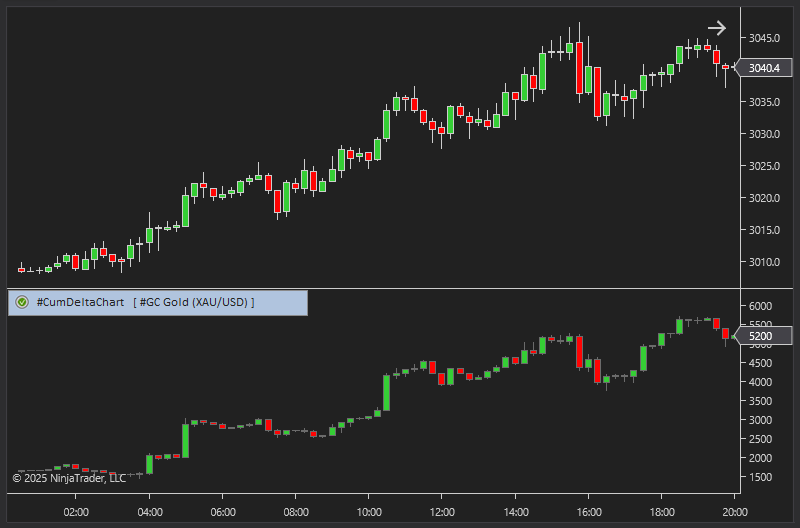800x528 pixels.
Task: Click the divider between price and delta panels
Action: click(x=400, y=289)
